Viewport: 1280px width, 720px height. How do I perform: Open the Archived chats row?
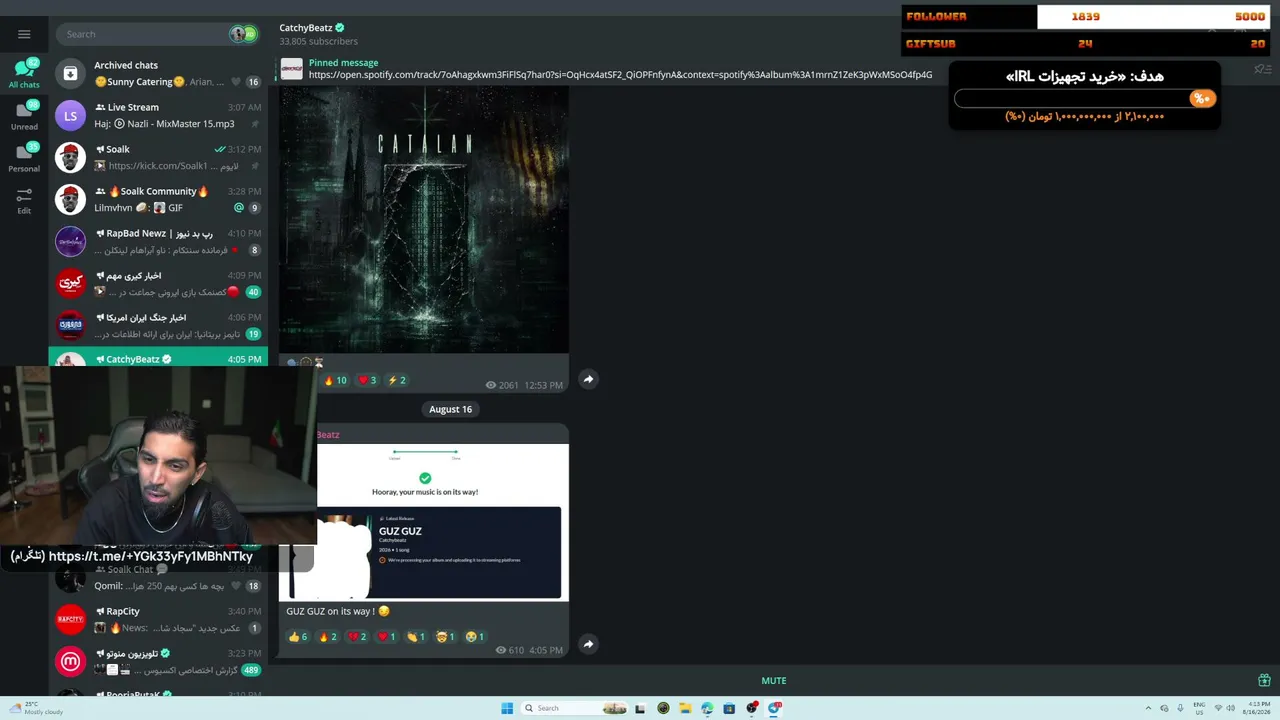[x=158, y=73]
